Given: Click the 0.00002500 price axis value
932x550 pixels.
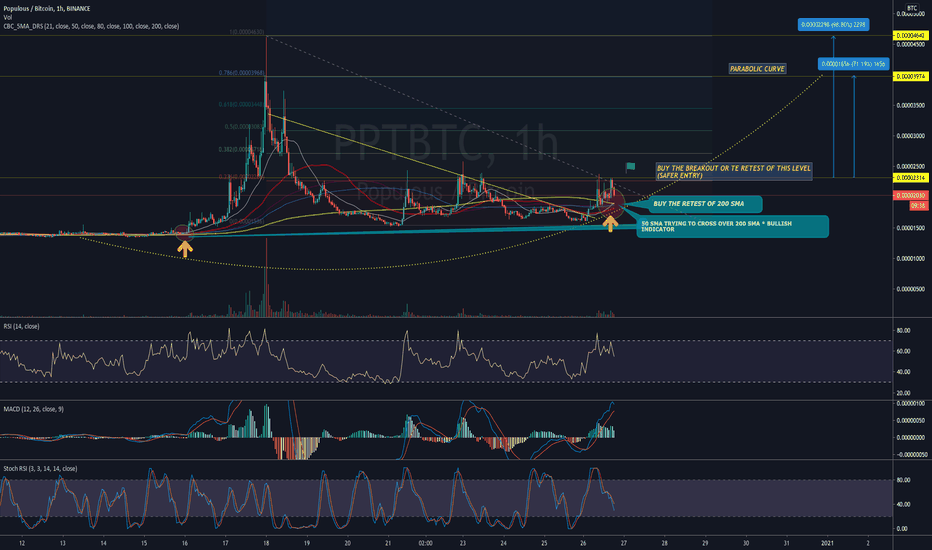Looking at the screenshot, I should [x=911, y=167].
